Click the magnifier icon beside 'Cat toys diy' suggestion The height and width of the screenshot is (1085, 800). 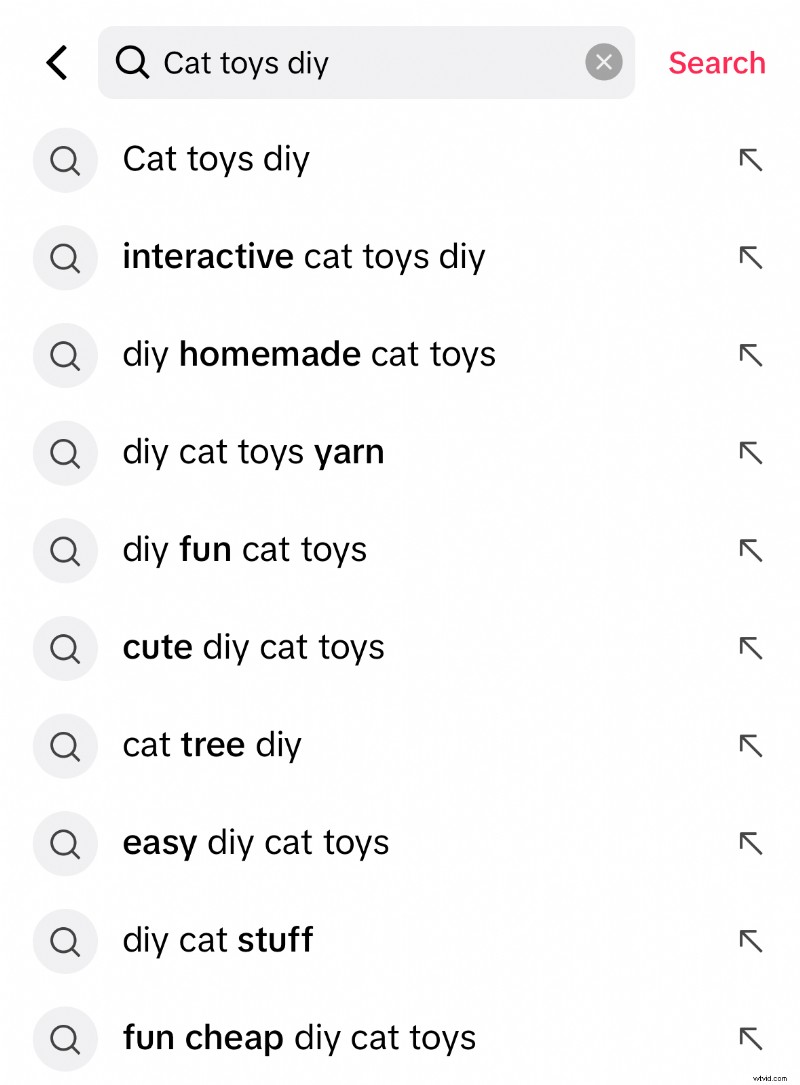(65, 160)
